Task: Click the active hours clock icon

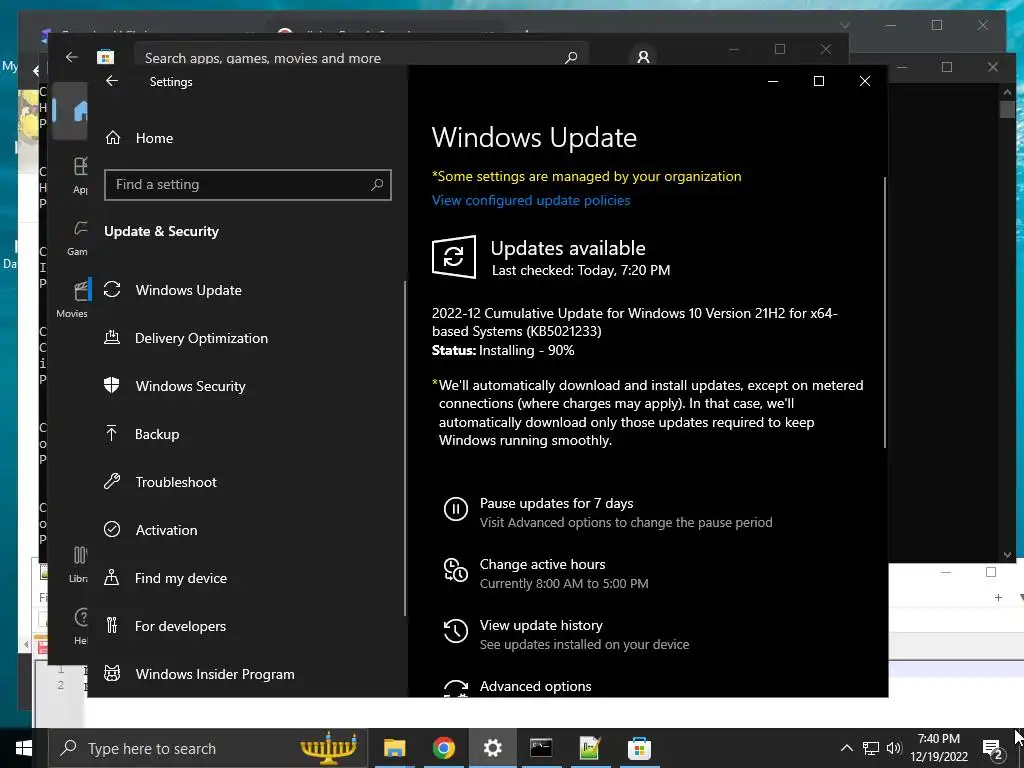Action: tap(456, 570)
